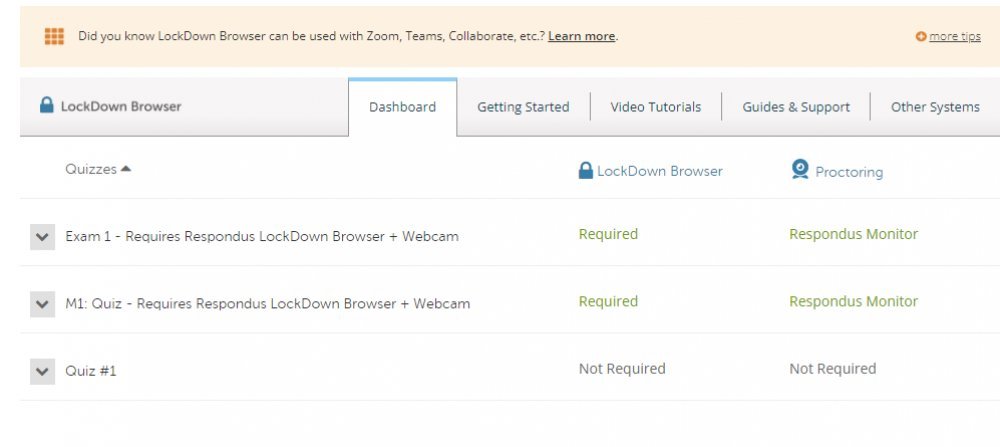Click Respondus Monitor for M1: Quiz

pyautogui.click(x=853, y=301)
